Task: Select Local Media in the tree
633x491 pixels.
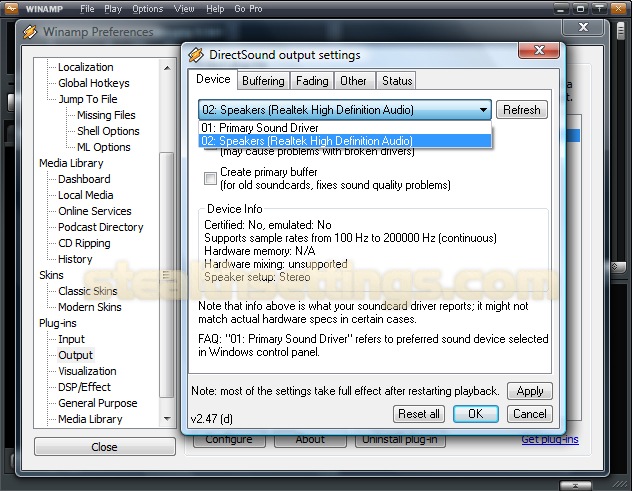Action: point(86,195)
